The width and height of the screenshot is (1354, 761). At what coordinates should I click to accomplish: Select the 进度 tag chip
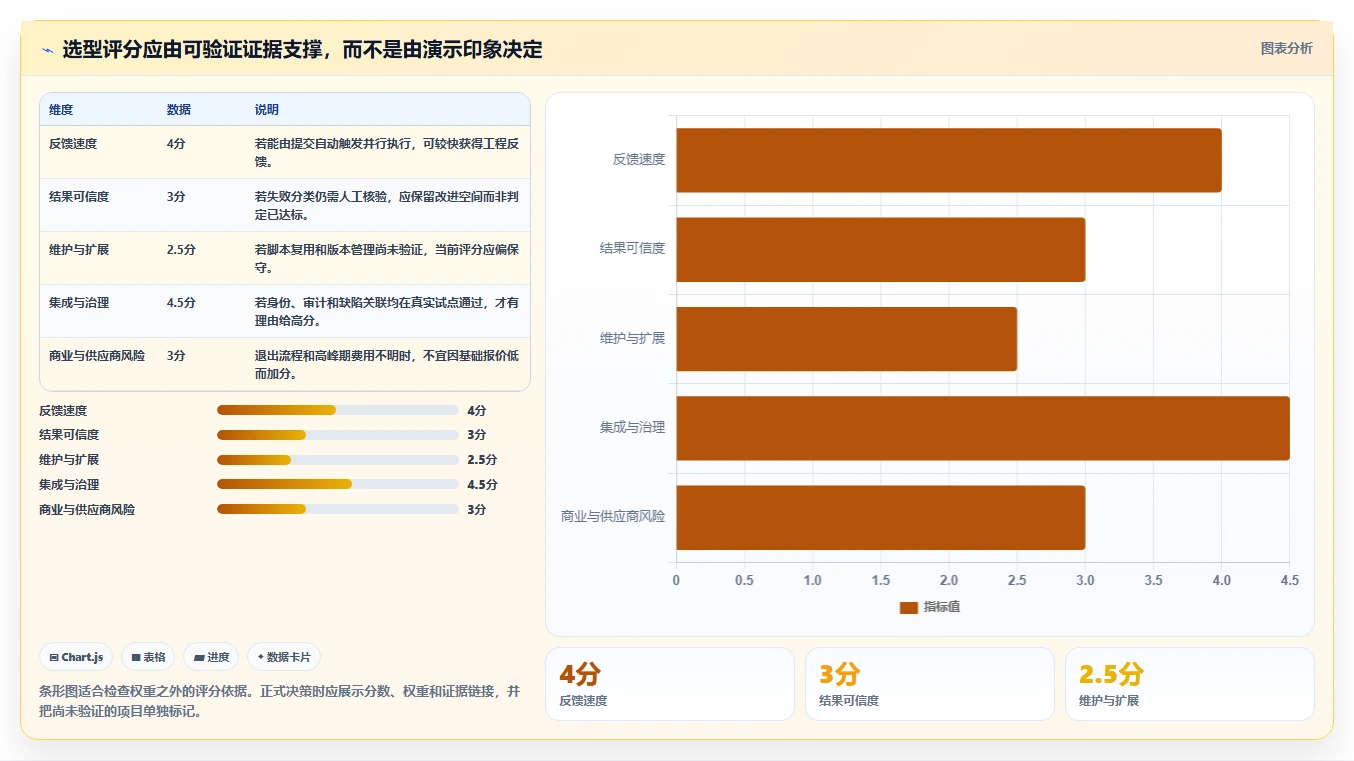[x=211, y=657]
